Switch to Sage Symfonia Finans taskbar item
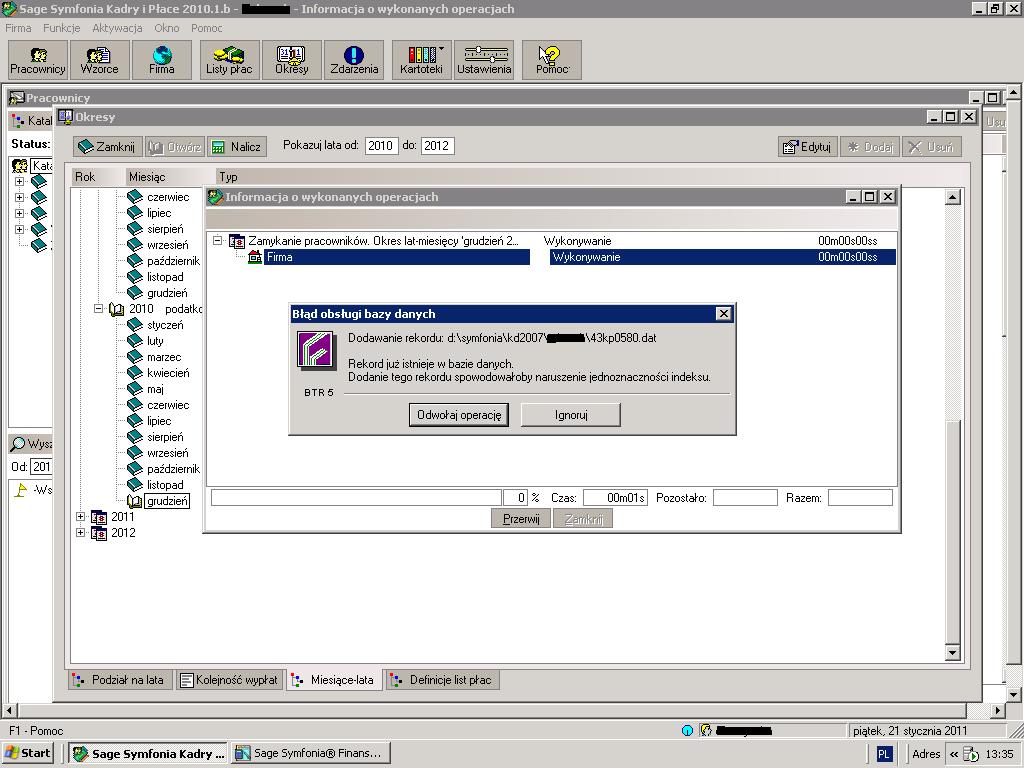Viewport: 1024px width, 768px height. tap(311, 753)
